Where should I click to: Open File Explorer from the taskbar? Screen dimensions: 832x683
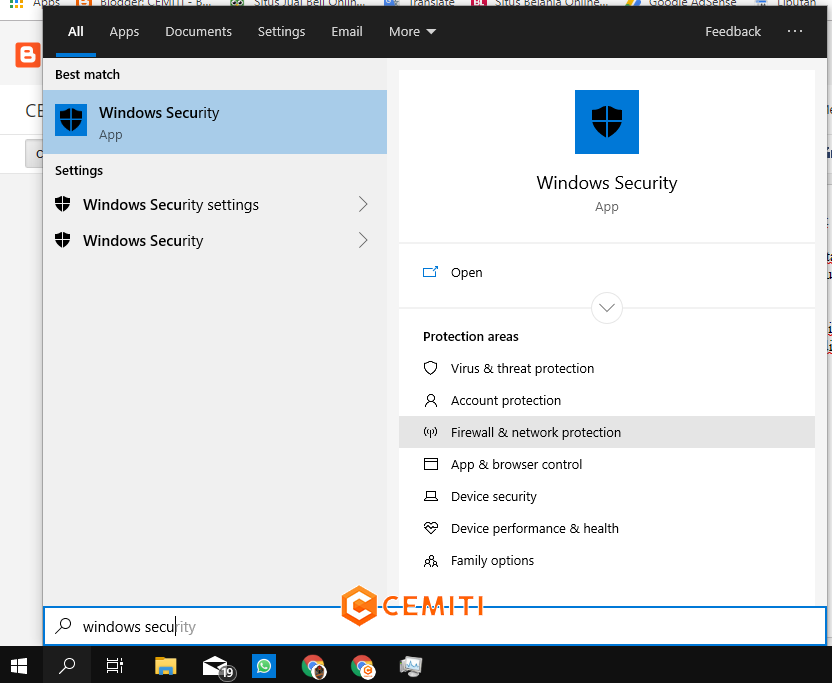point(166,665)
